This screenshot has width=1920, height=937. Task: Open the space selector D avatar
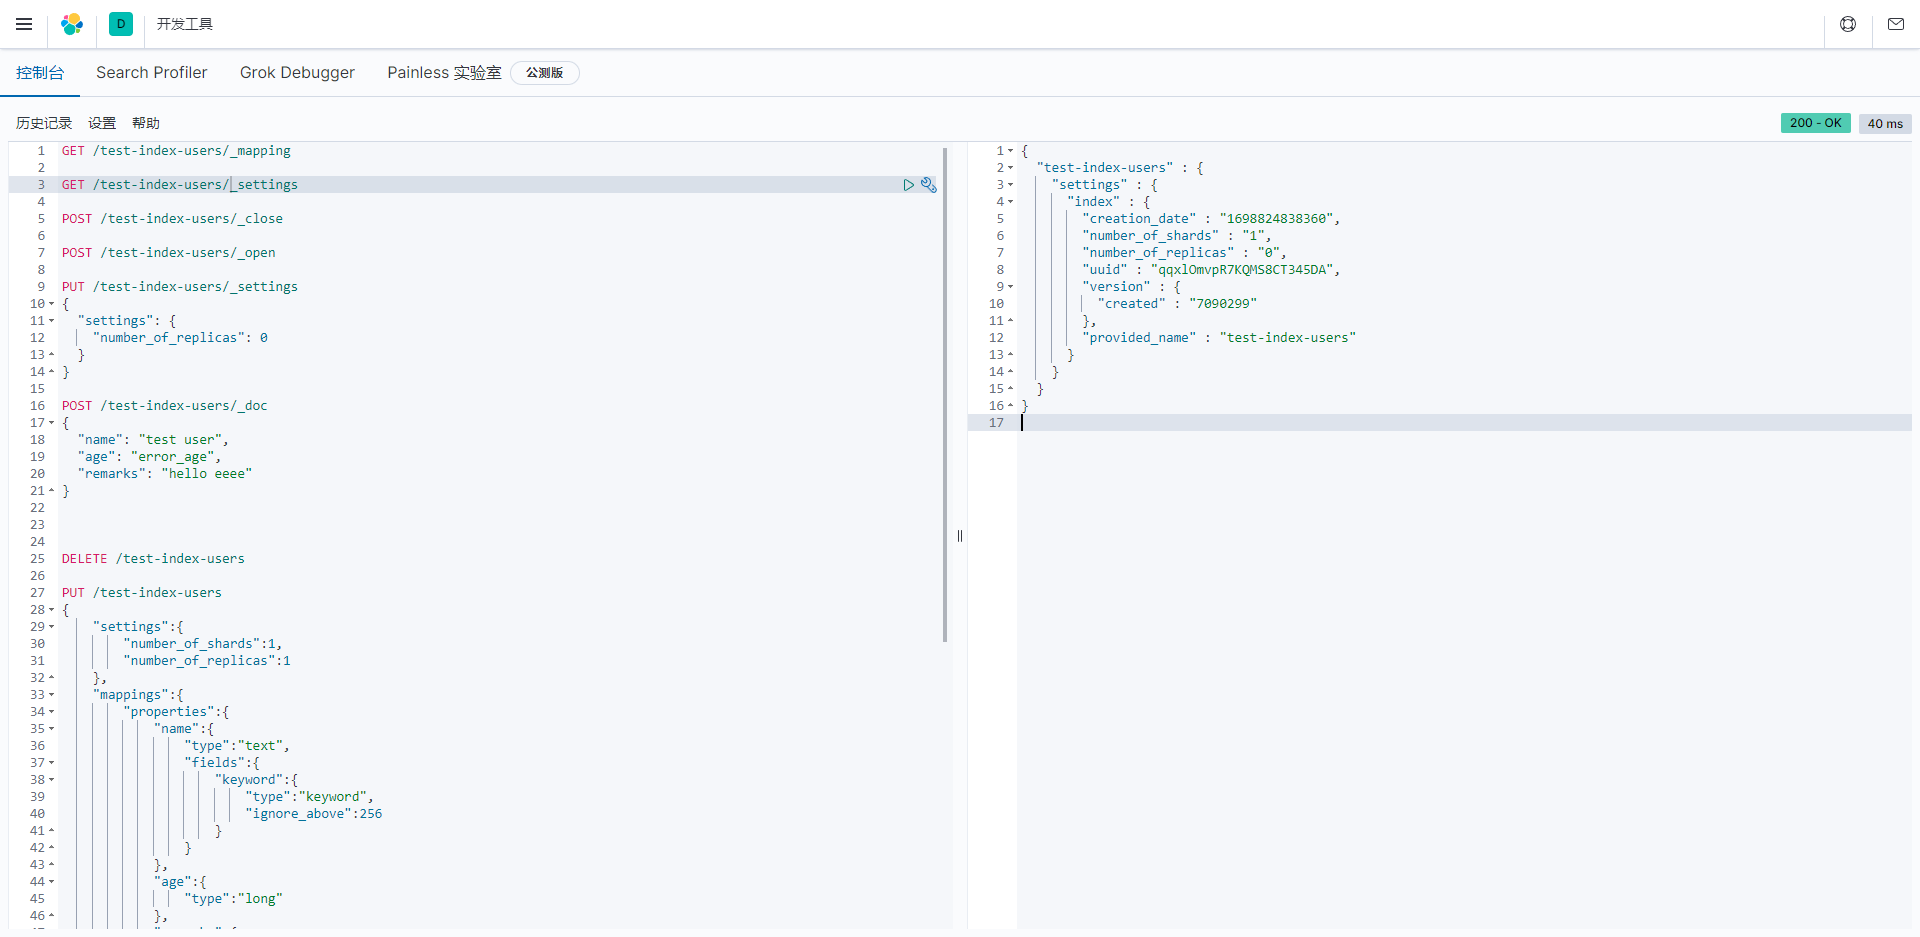coord(121,24)
